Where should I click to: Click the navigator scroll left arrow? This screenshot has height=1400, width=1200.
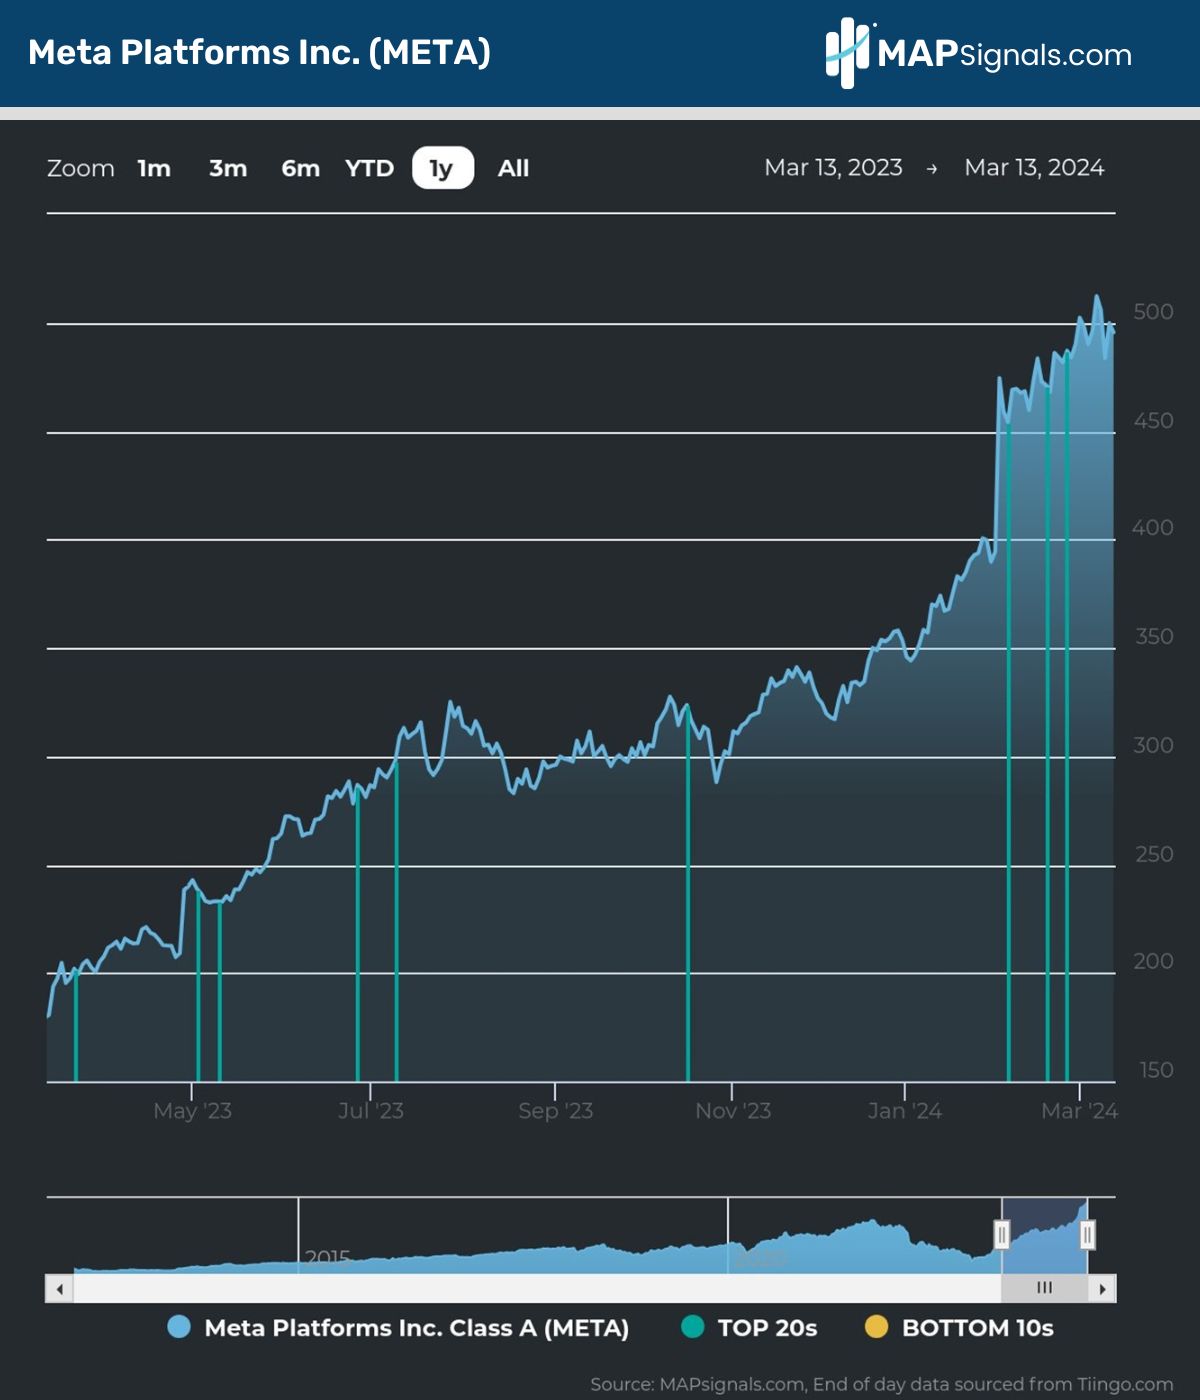coord(60,1288)
